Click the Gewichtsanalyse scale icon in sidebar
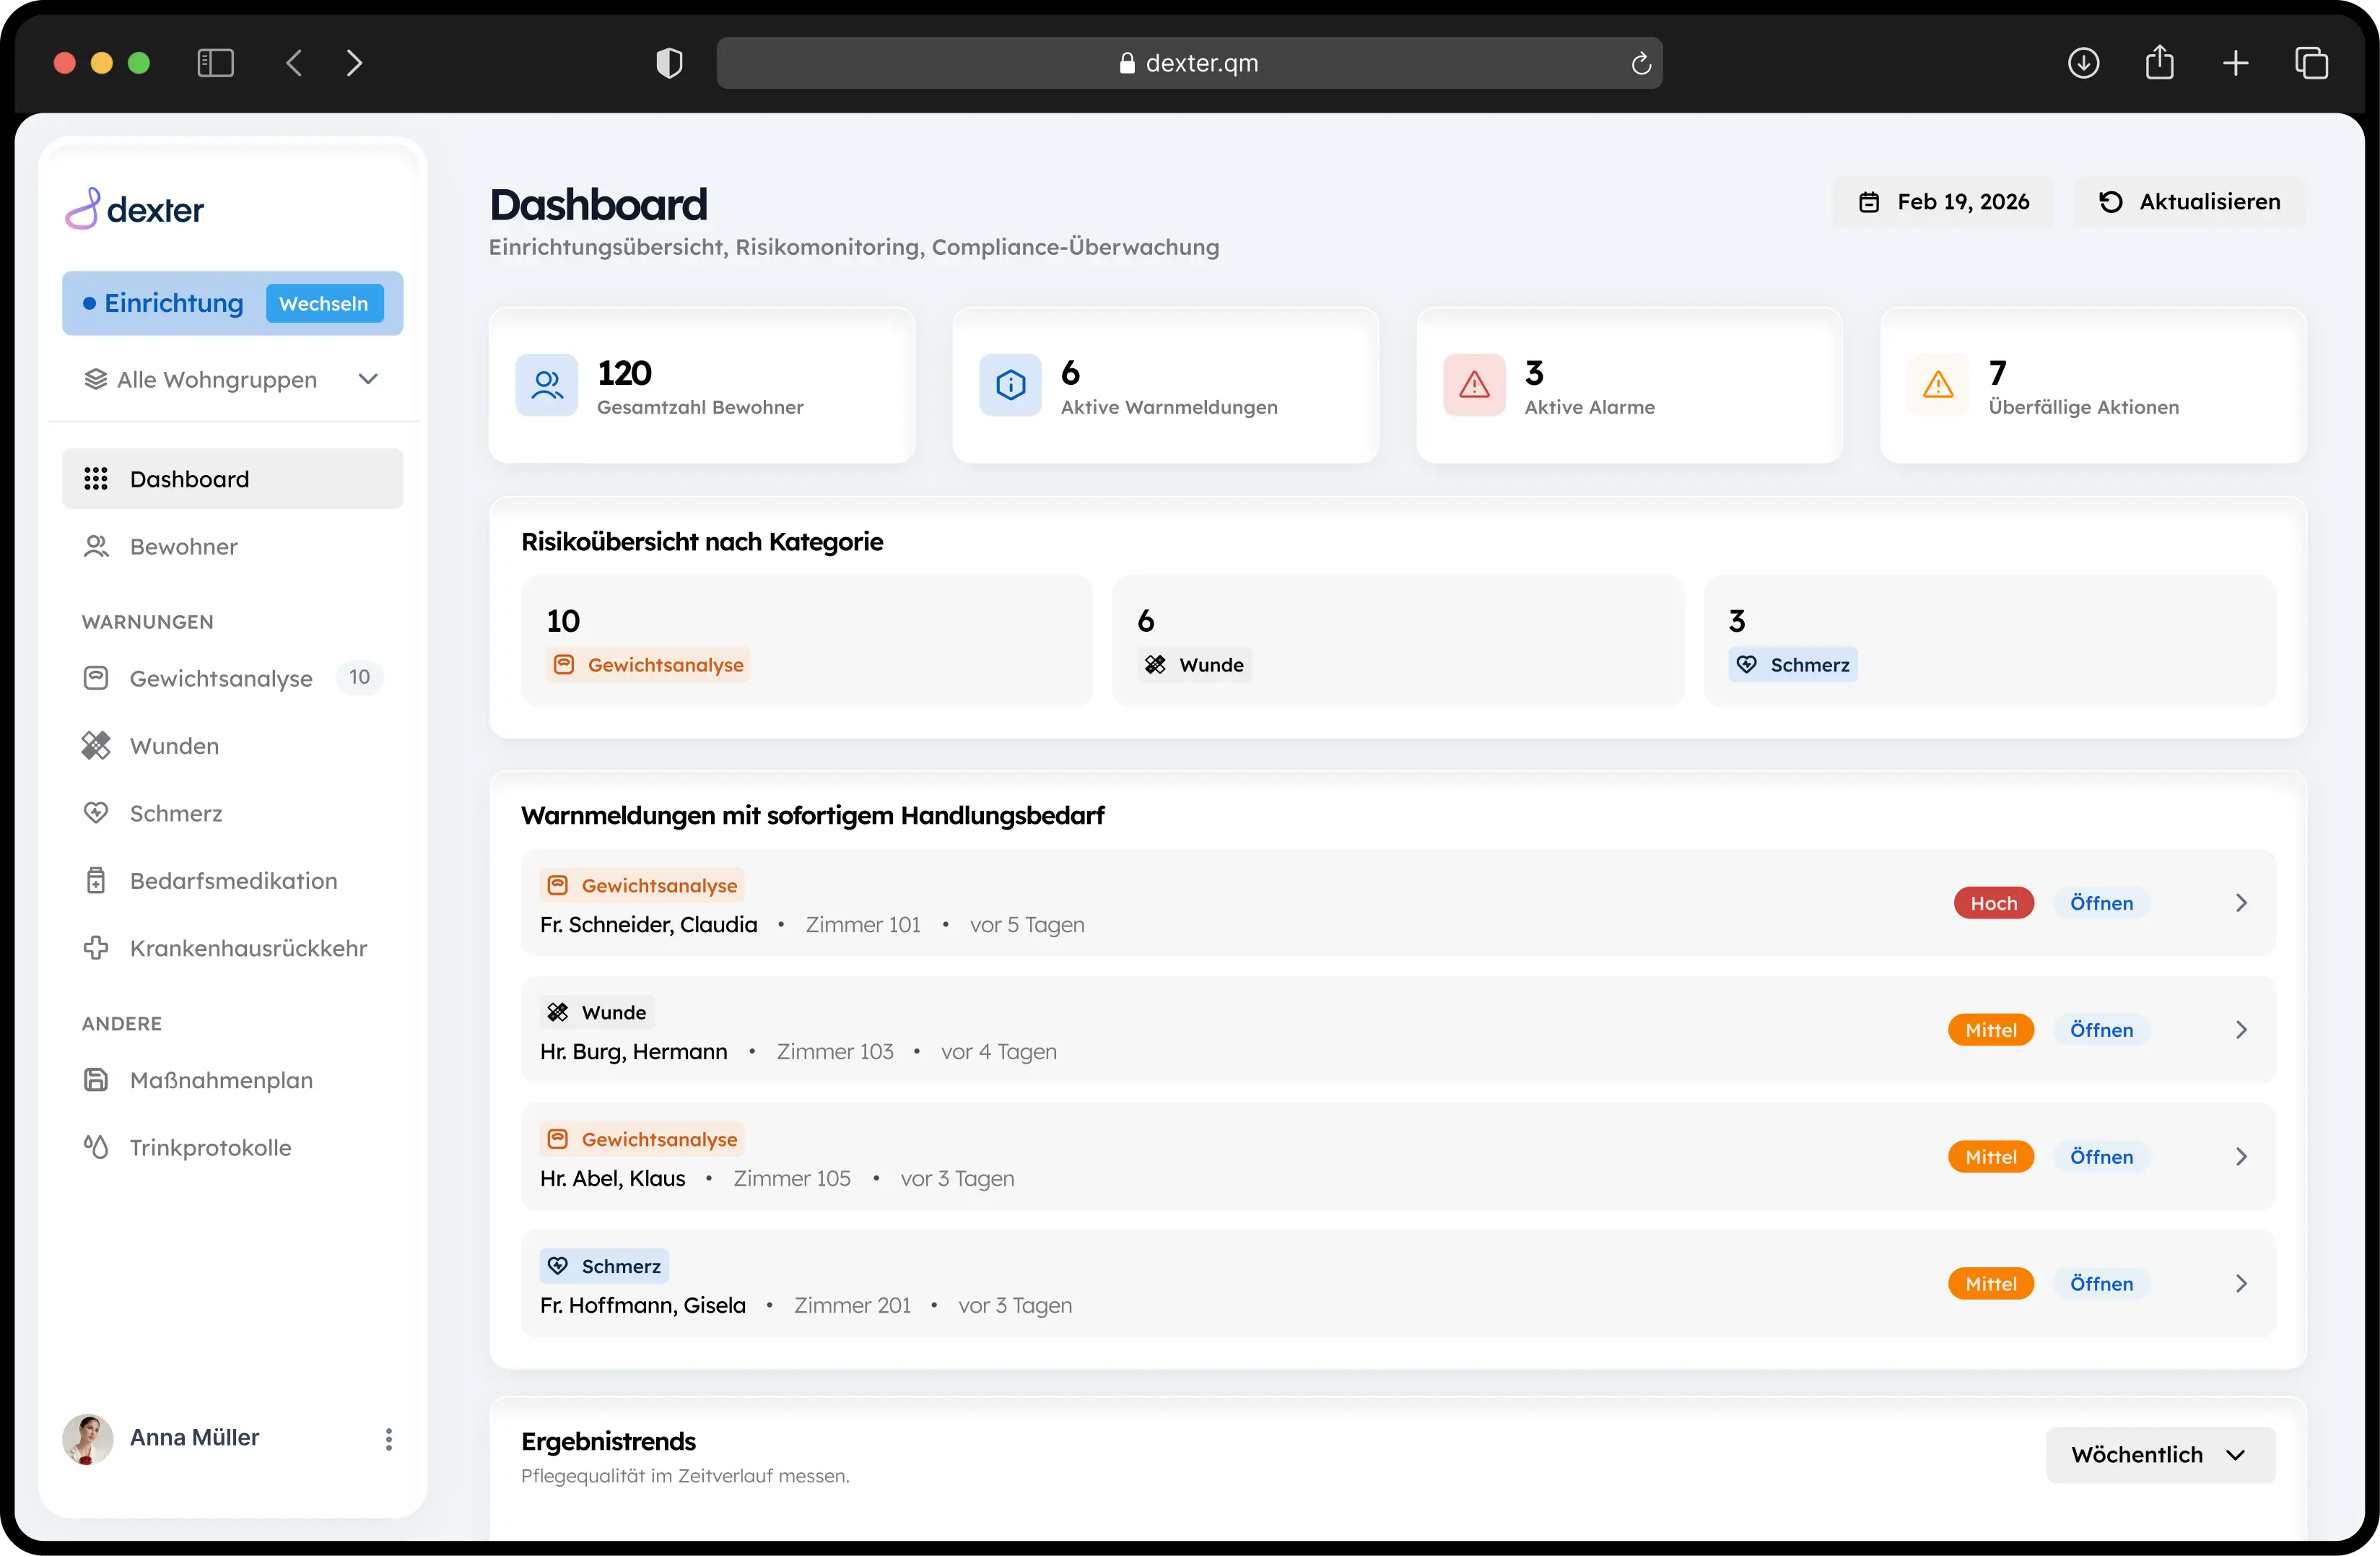Image resolution: width=2380 pixels, height=1556 pixels. point(96,678)
